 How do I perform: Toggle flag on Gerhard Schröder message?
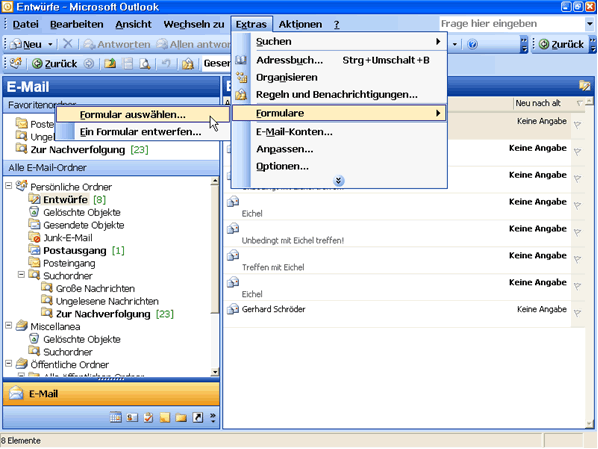[x=578, y=313]
